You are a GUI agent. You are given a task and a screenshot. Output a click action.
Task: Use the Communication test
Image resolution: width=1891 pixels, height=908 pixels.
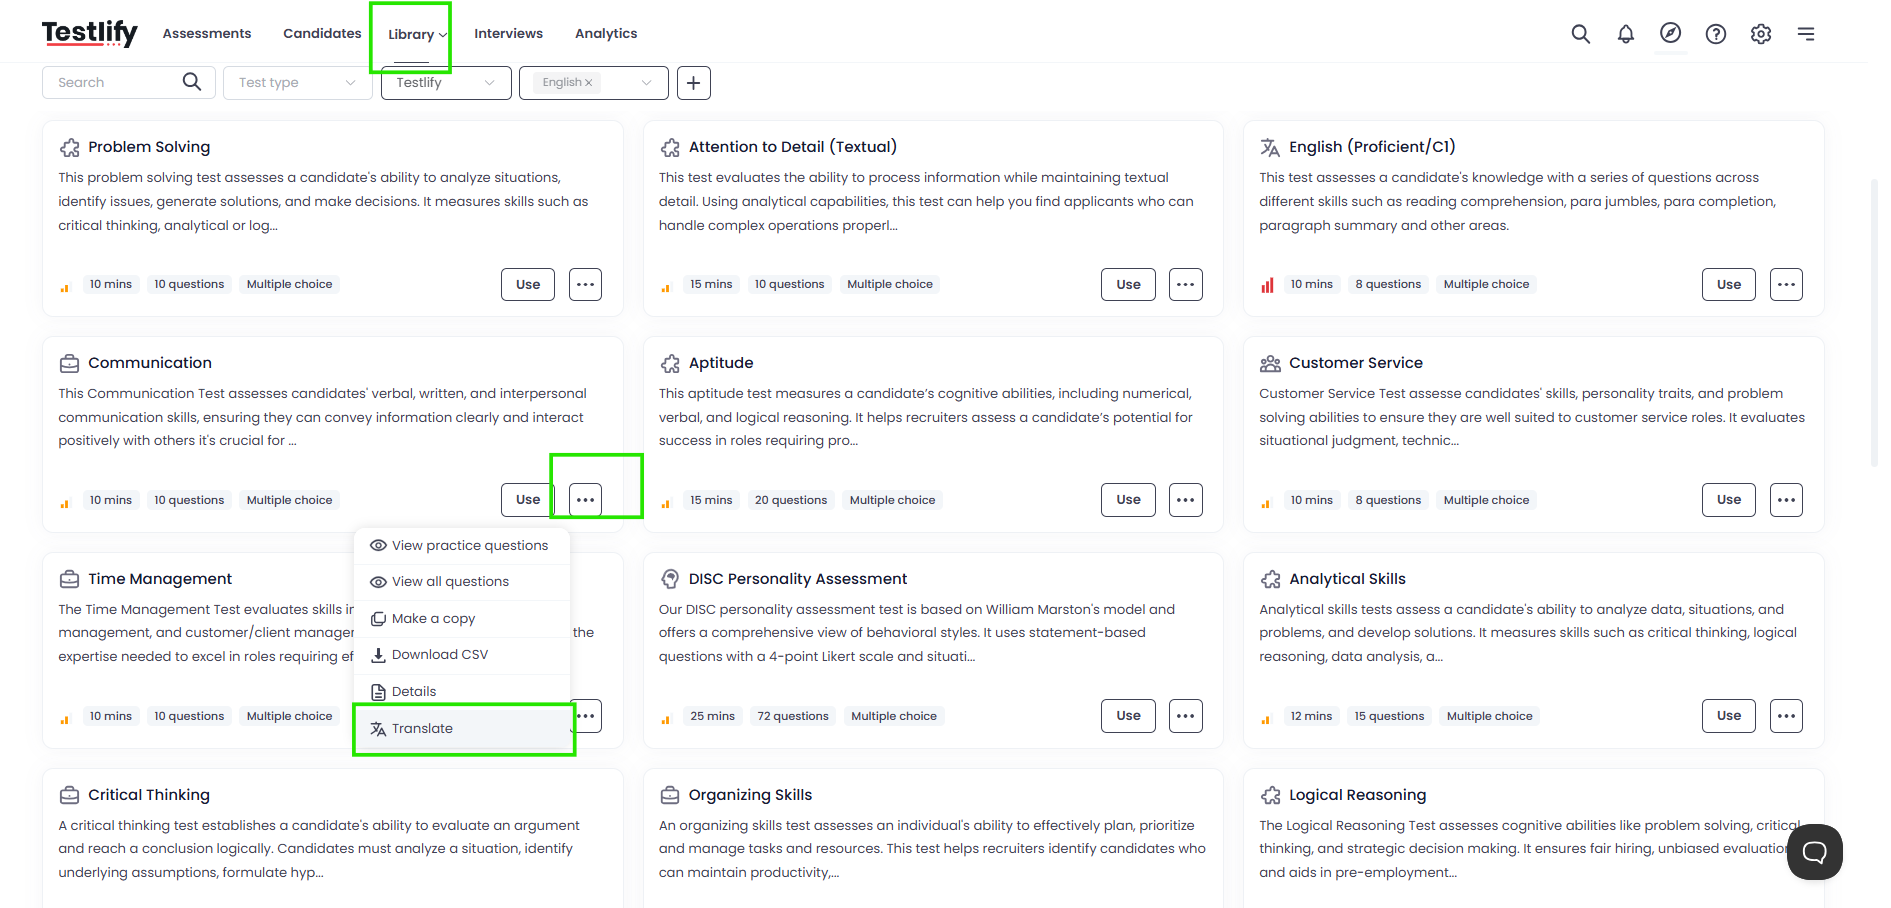click(528, 500)
